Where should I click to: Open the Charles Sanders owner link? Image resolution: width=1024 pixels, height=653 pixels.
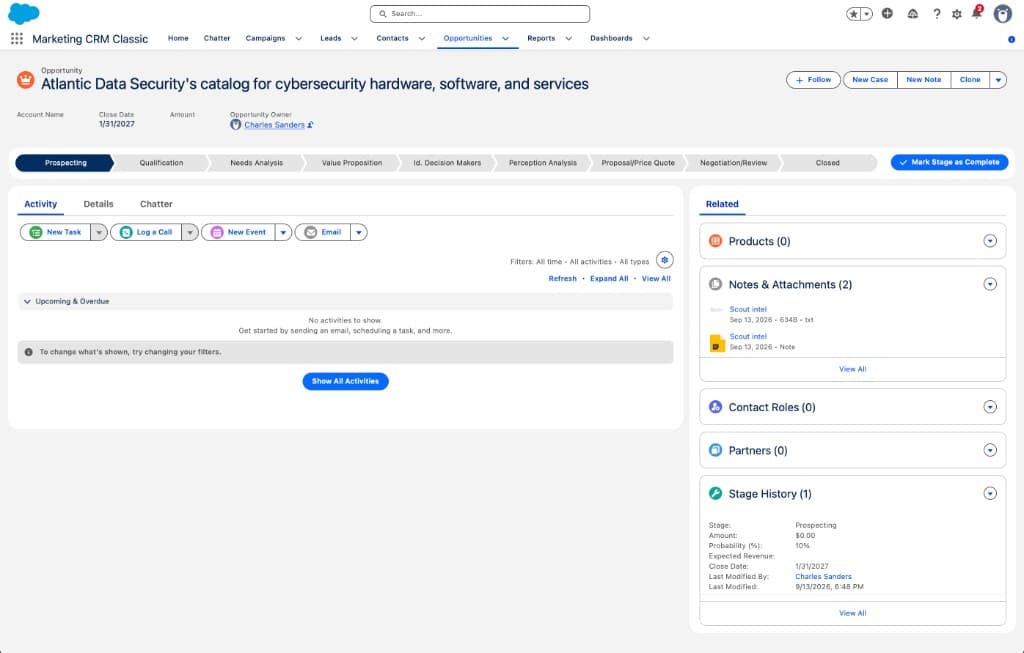click(274, 125)
